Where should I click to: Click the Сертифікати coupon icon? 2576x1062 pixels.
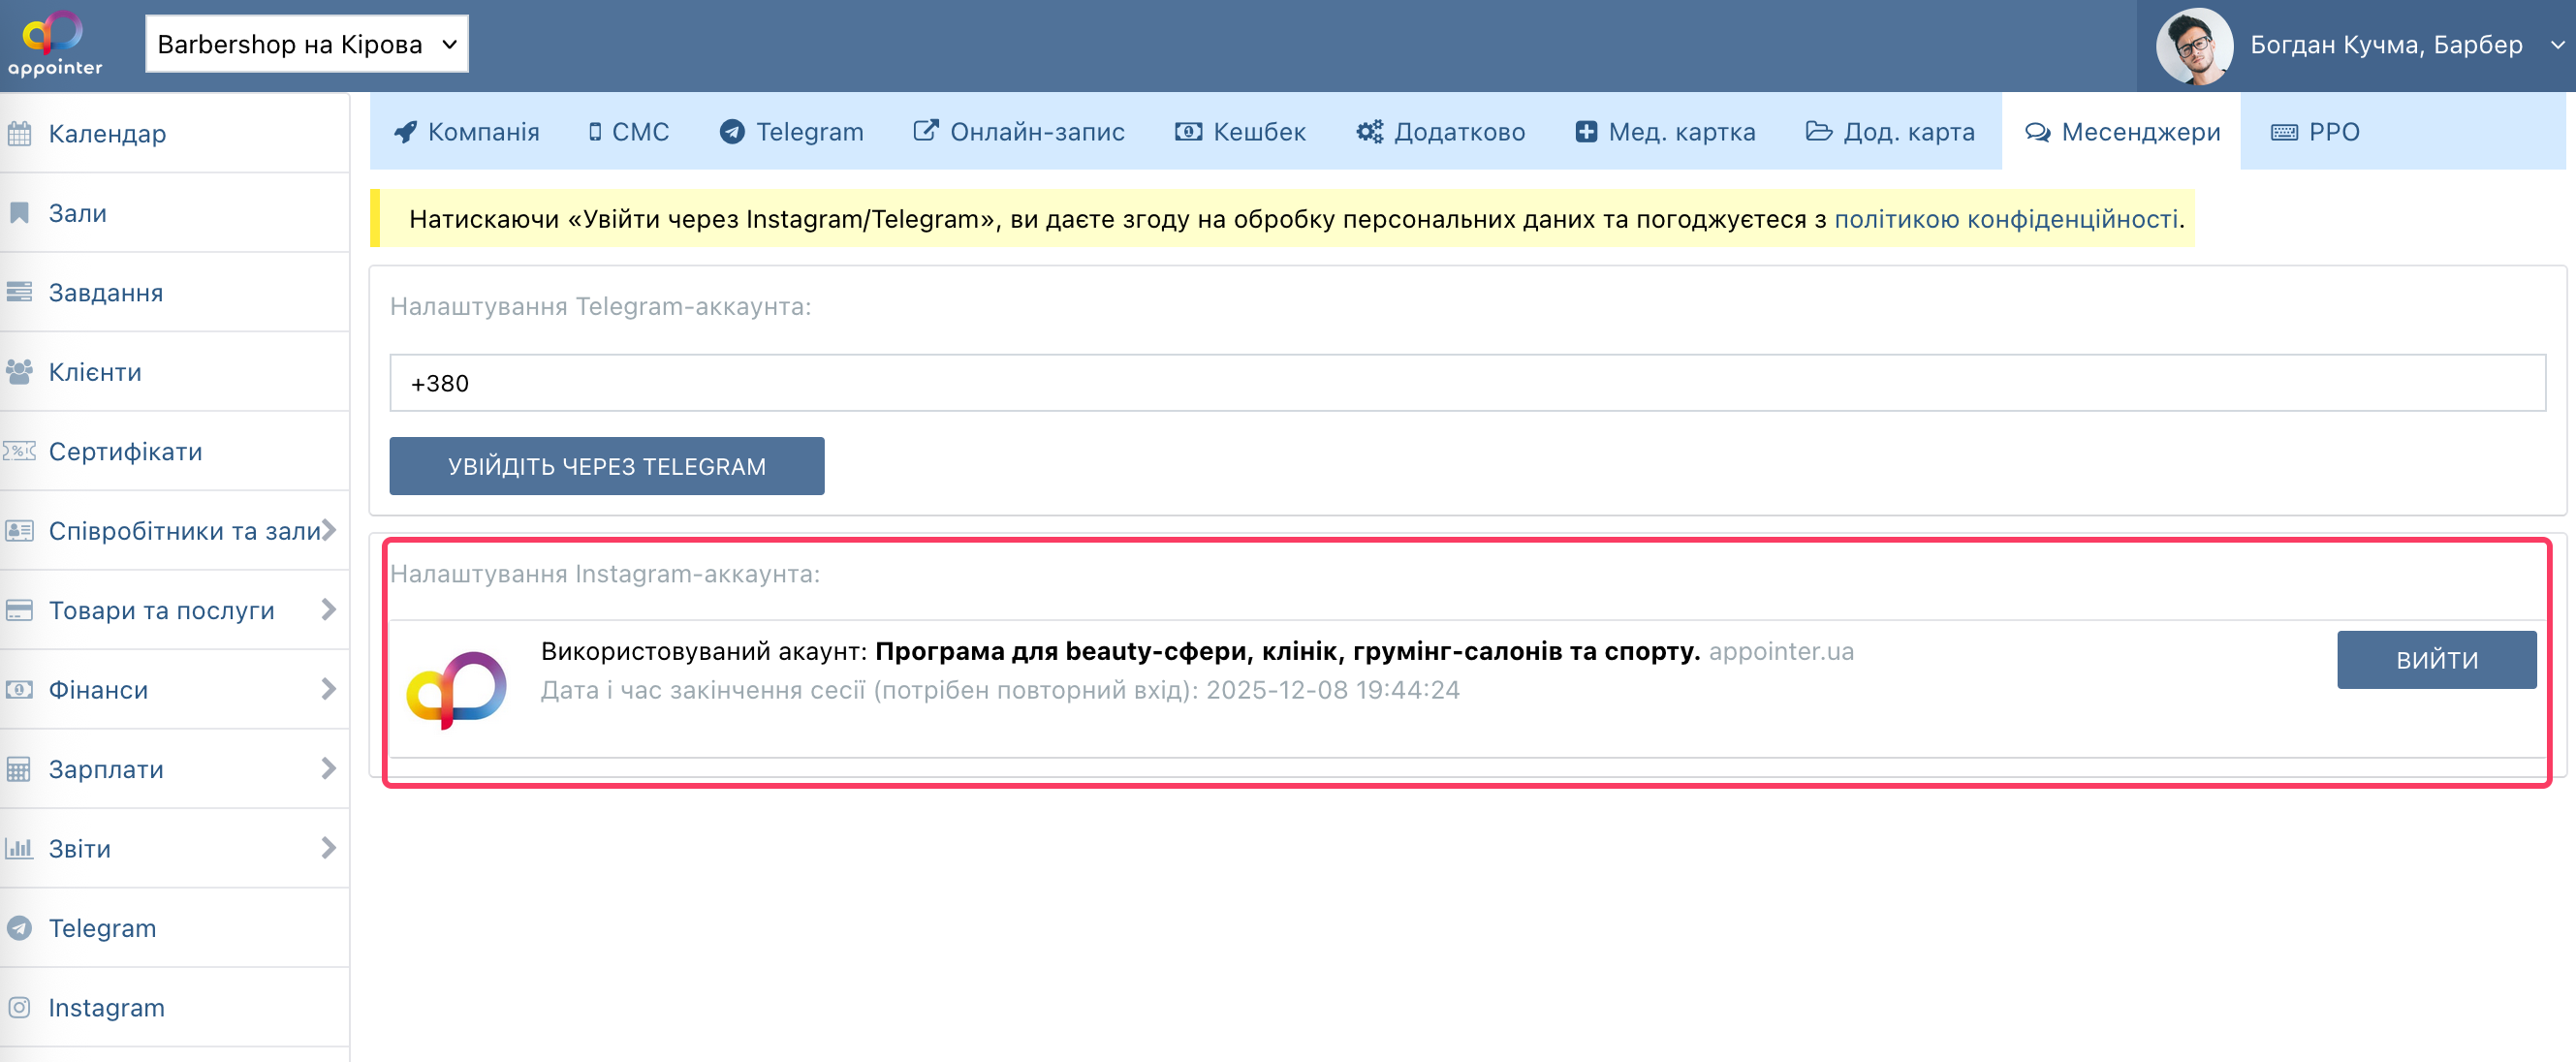[19, 451]
